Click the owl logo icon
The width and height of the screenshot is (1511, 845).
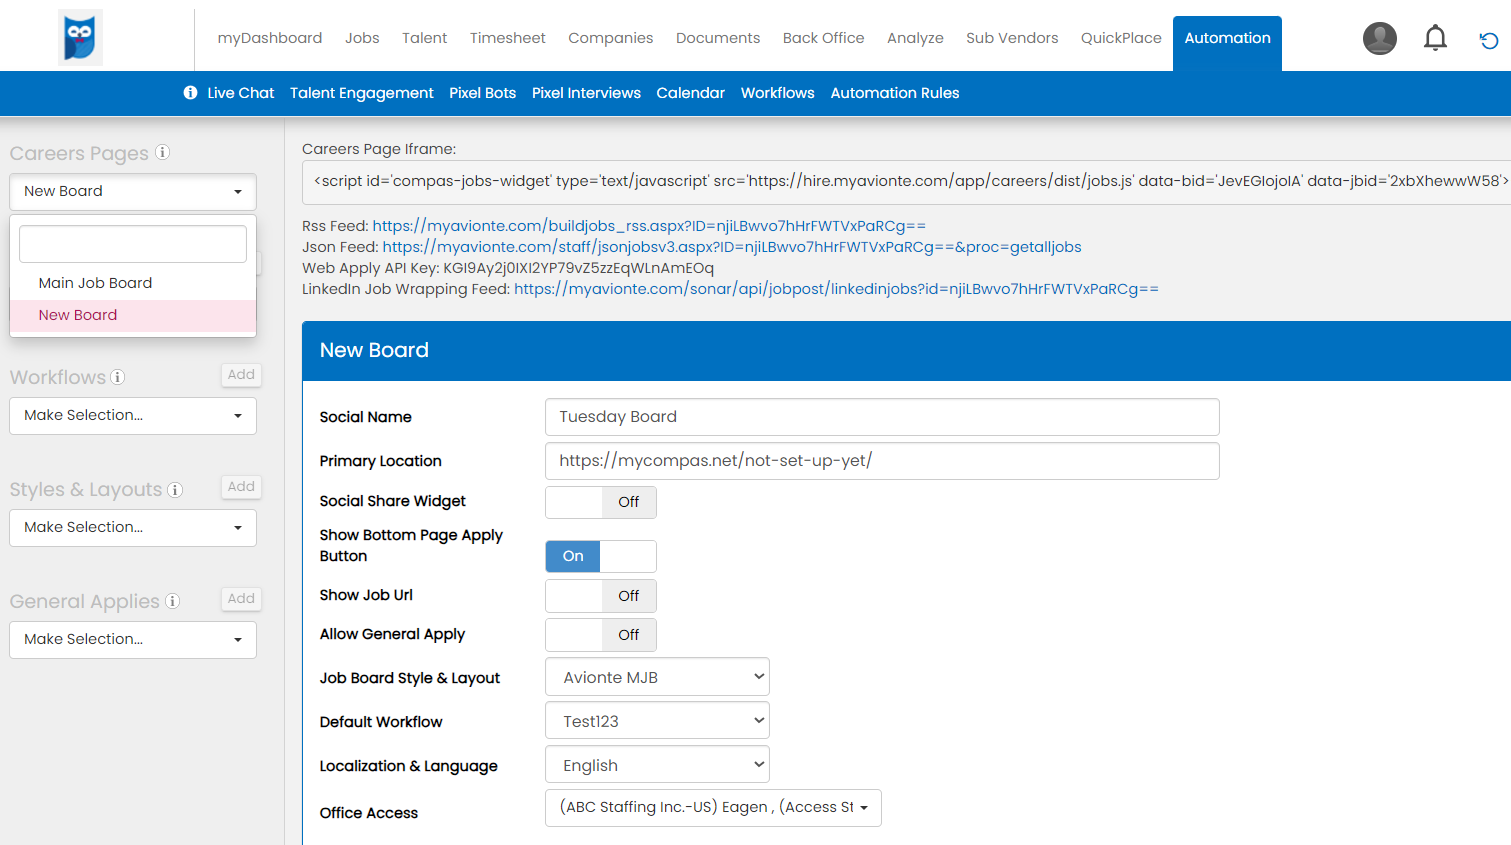80,38
